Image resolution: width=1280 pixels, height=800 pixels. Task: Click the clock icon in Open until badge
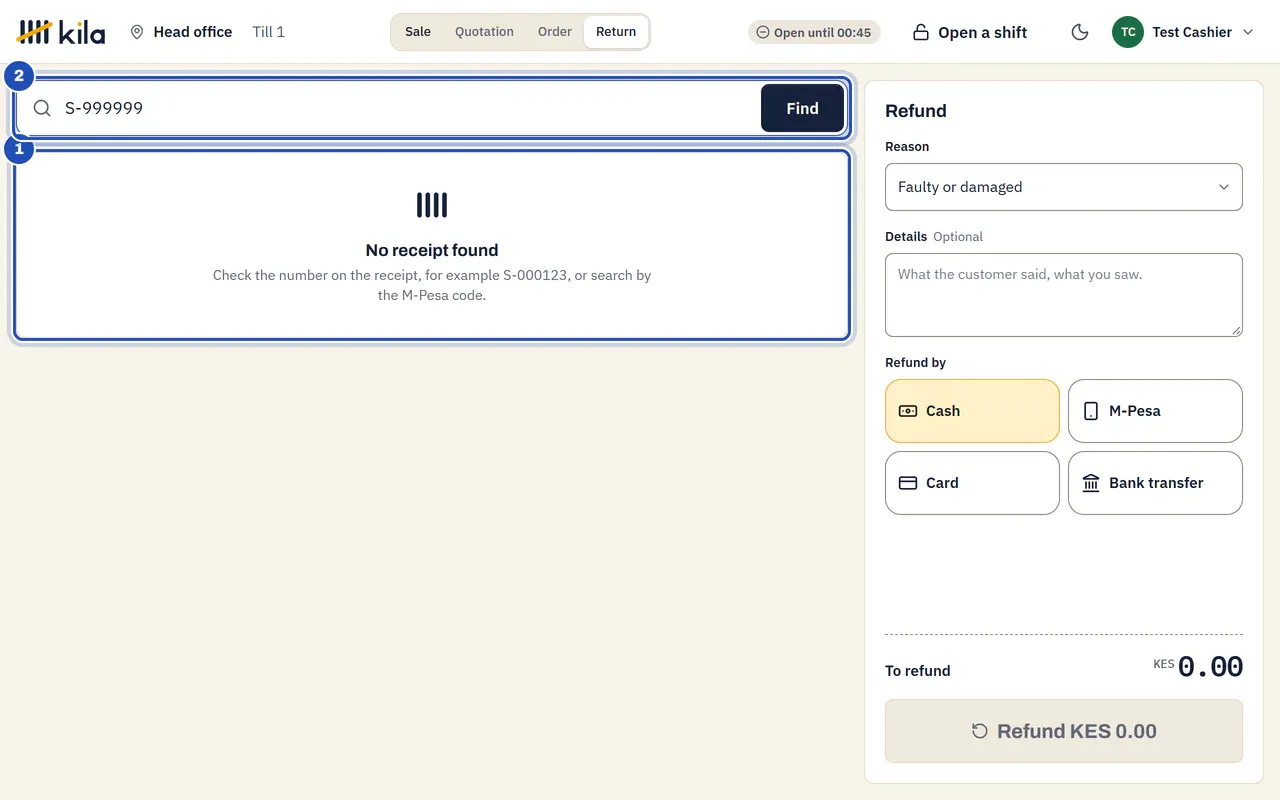[763, 32]
